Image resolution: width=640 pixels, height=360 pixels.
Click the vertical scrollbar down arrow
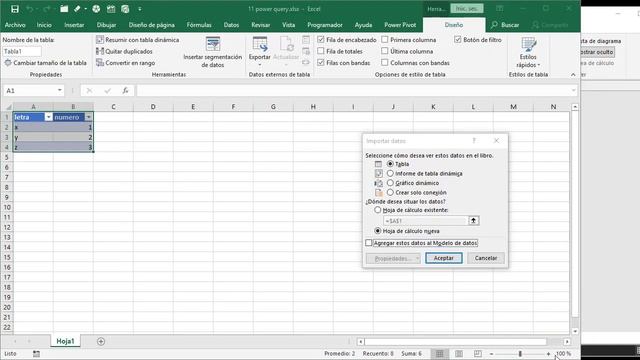pyautogui.click(x=575, y=331)
